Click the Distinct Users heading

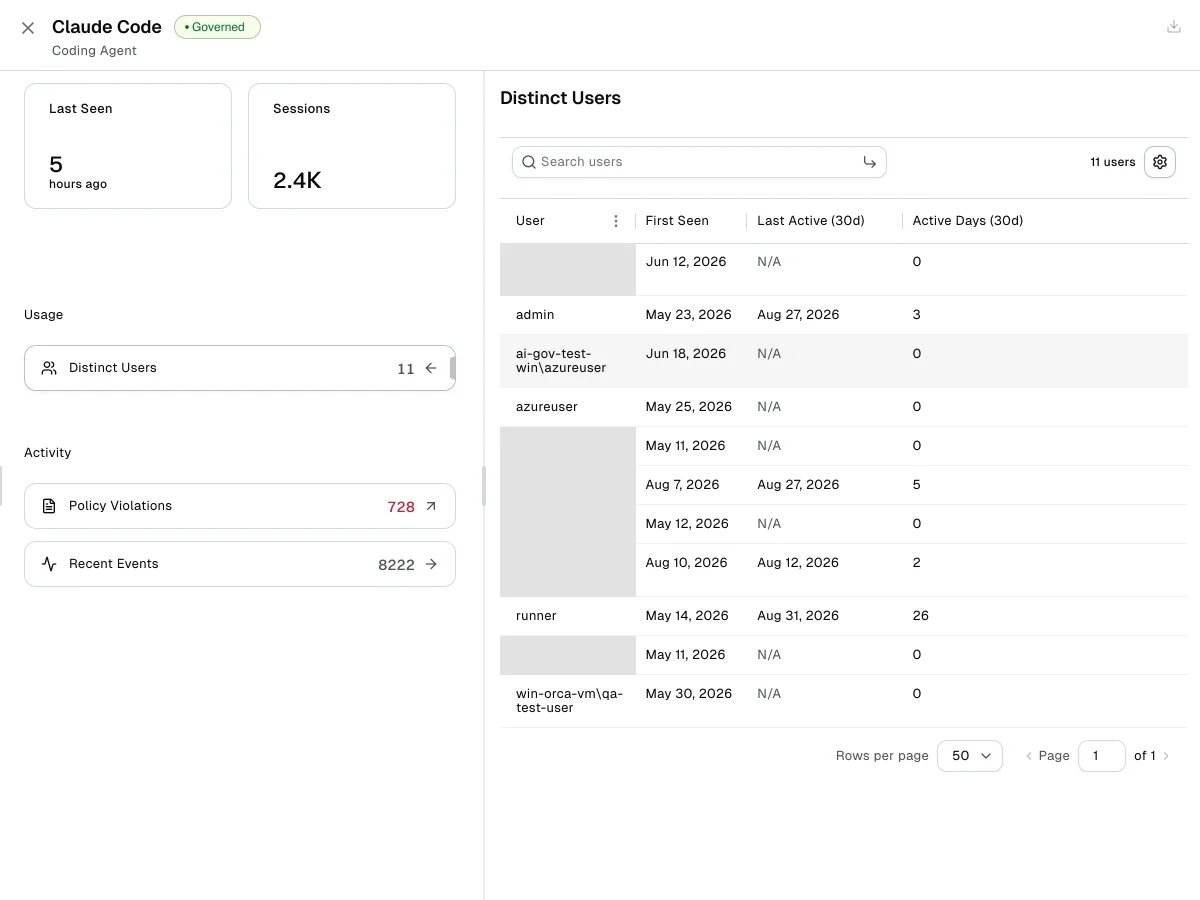coord(560,98)
